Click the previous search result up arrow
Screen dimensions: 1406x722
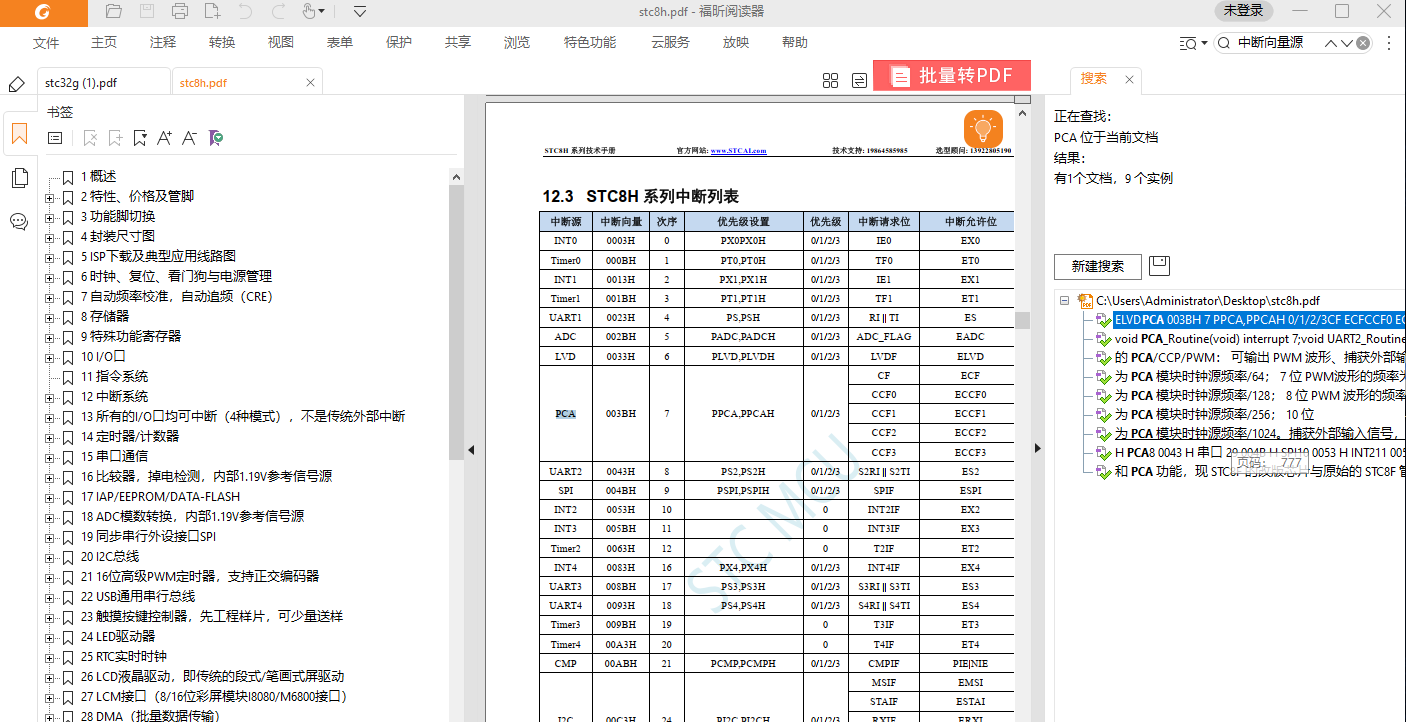click(1331, 43)
